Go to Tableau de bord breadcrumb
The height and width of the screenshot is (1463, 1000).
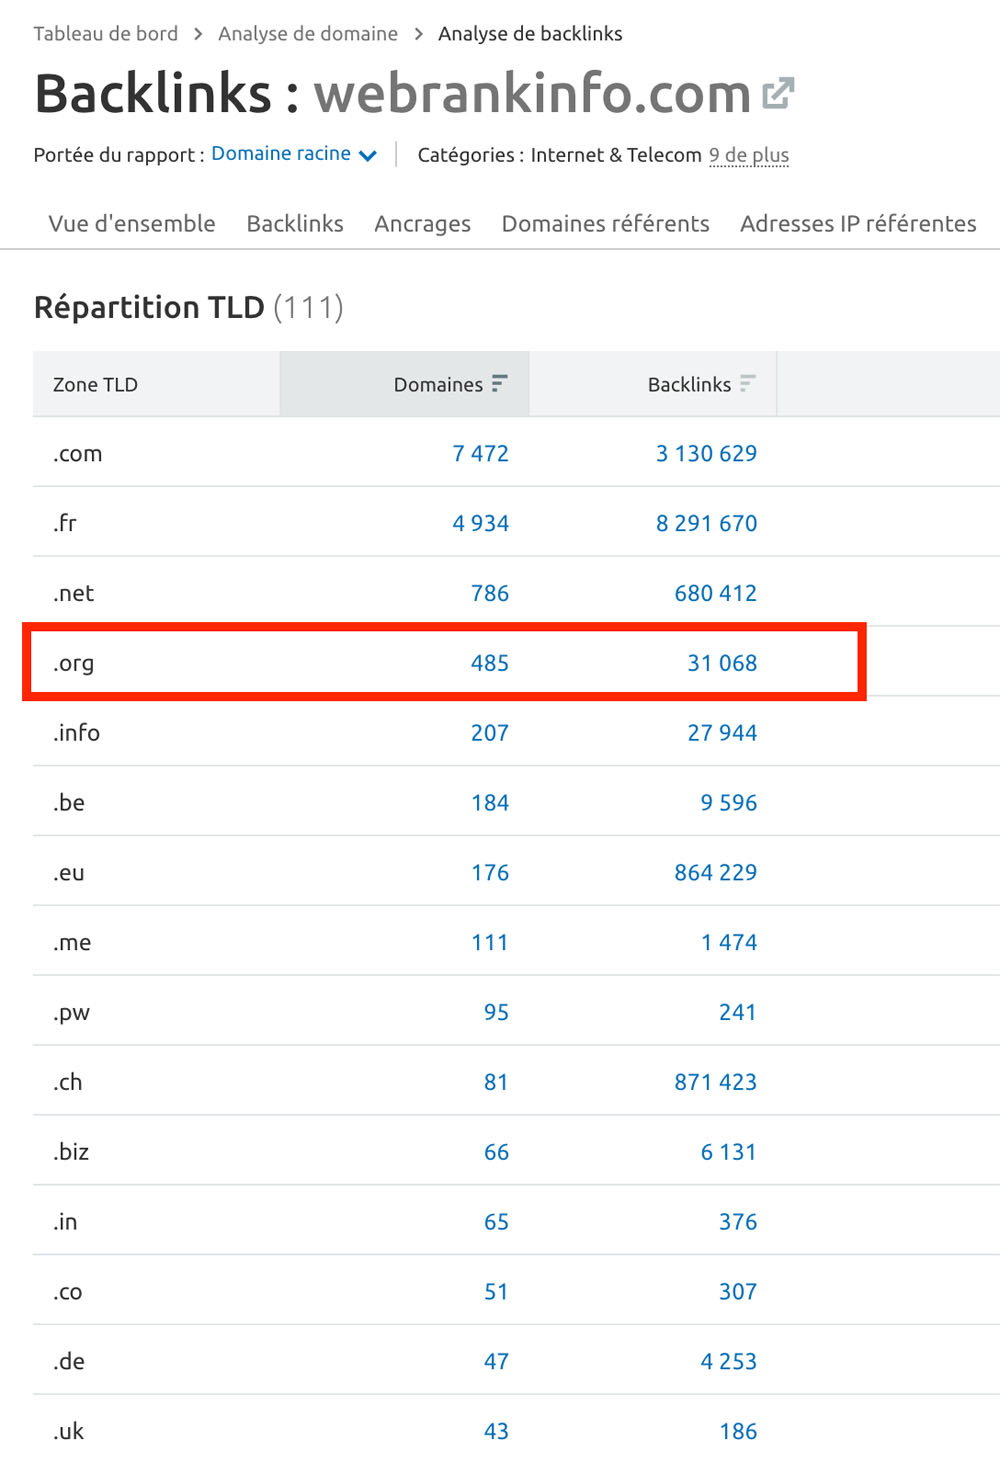point(106,34)
